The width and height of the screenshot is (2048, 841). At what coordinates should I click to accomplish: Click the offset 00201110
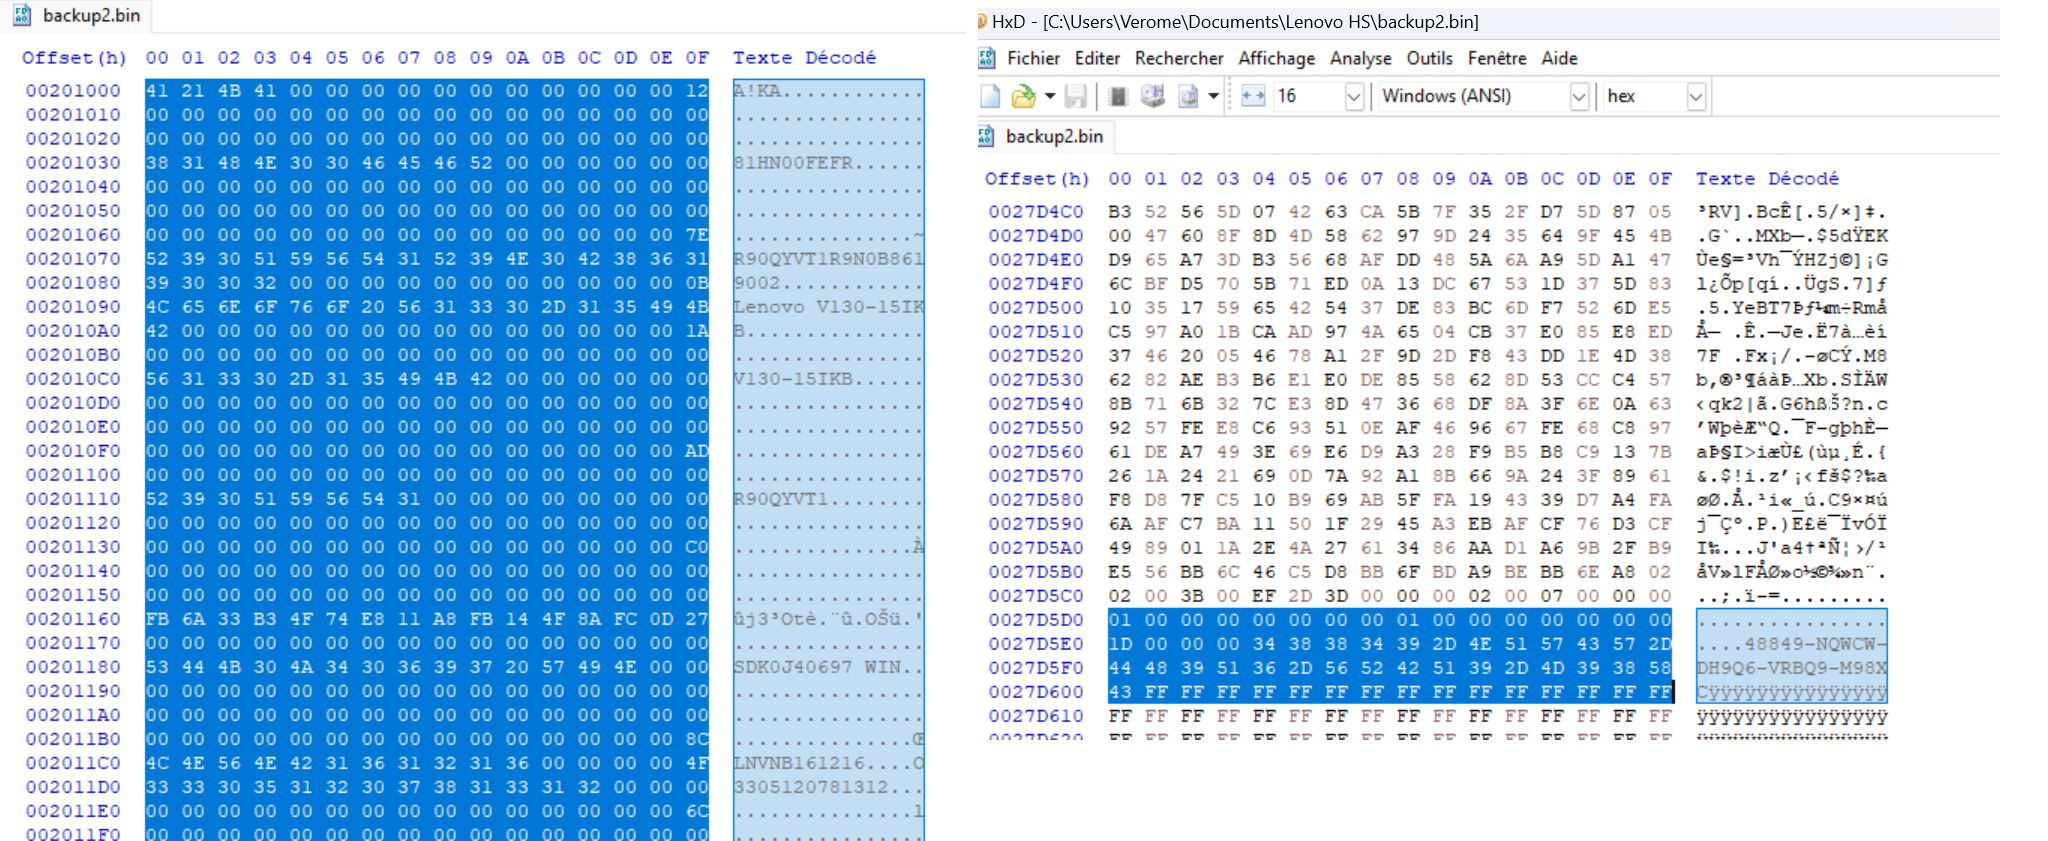click(73, 499)
